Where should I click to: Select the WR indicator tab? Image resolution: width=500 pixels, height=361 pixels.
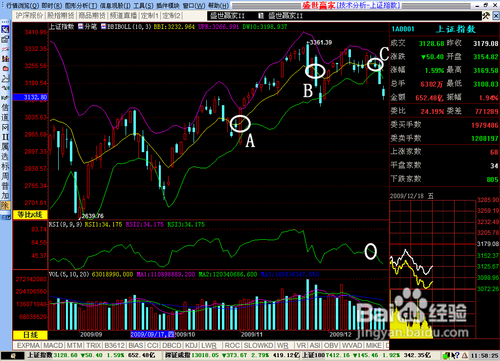click(282, 346)
